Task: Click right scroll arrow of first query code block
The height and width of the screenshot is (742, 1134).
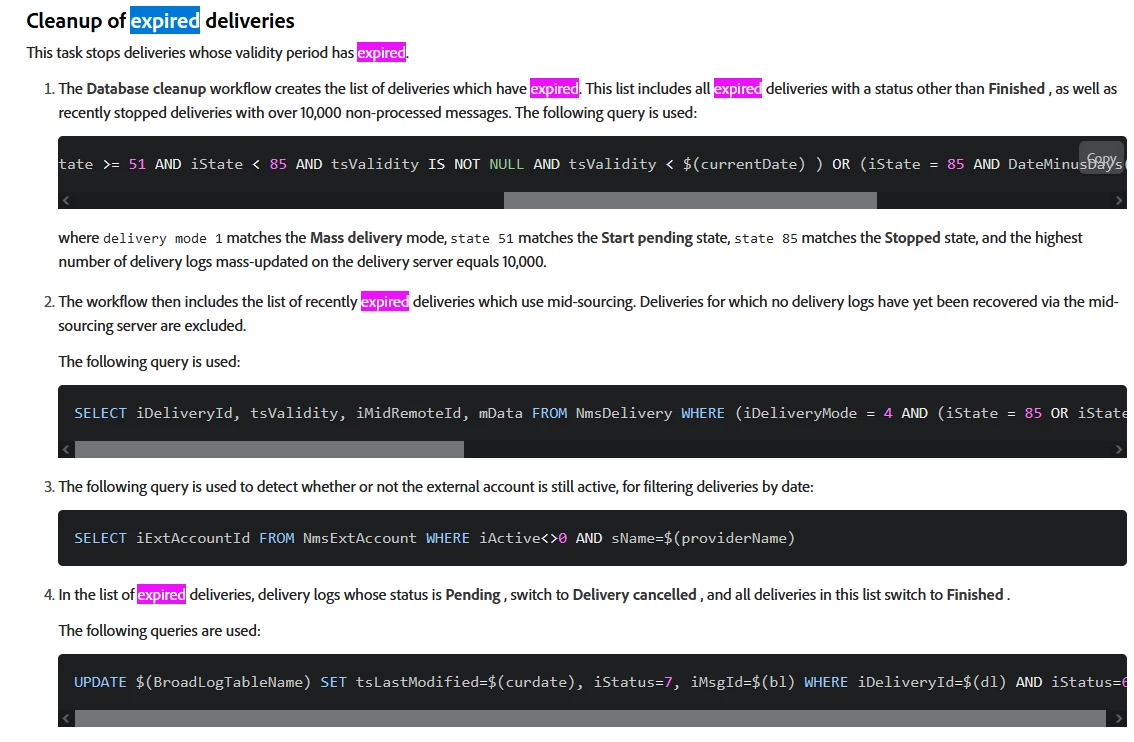Action: click(1119, 200)
